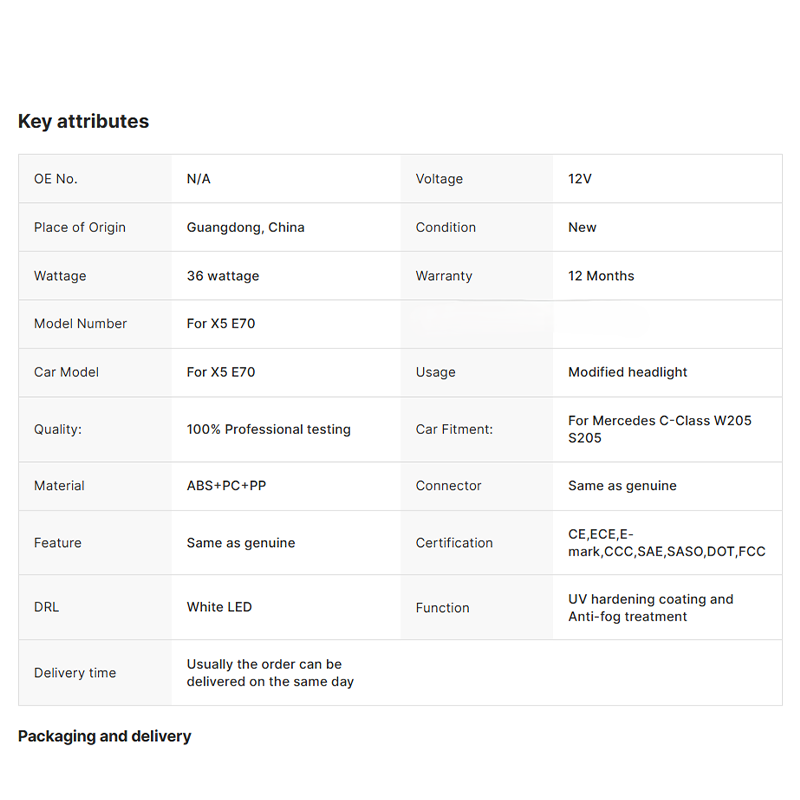Image resolution: width=800 pixels, height=800 pixels.
Task: Select the UV hardening coating function text
Action: pos(651,608)
